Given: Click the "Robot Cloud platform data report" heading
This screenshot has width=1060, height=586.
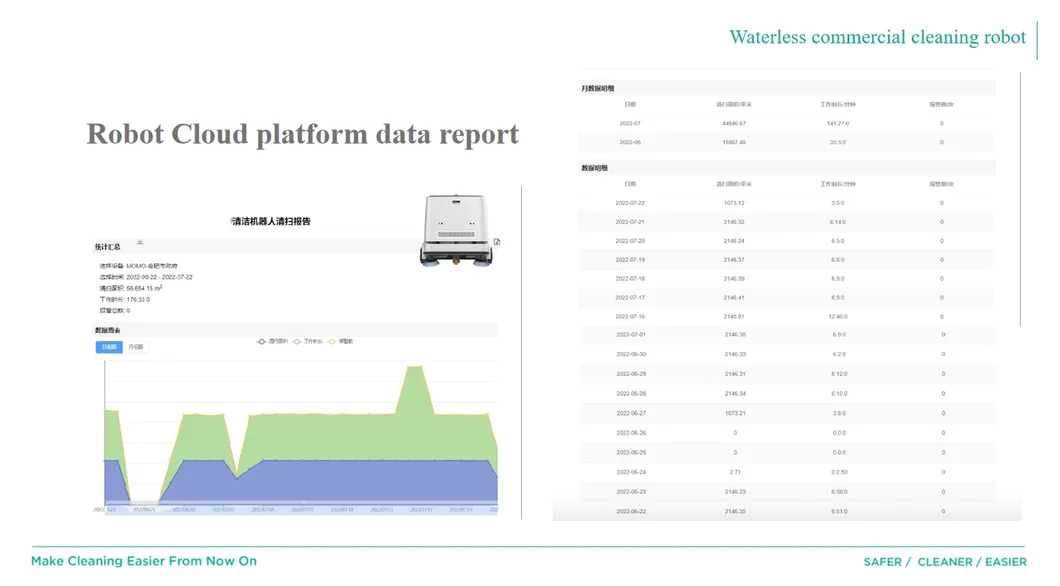Looking at the screenshot, I should [x=302, y=134].
